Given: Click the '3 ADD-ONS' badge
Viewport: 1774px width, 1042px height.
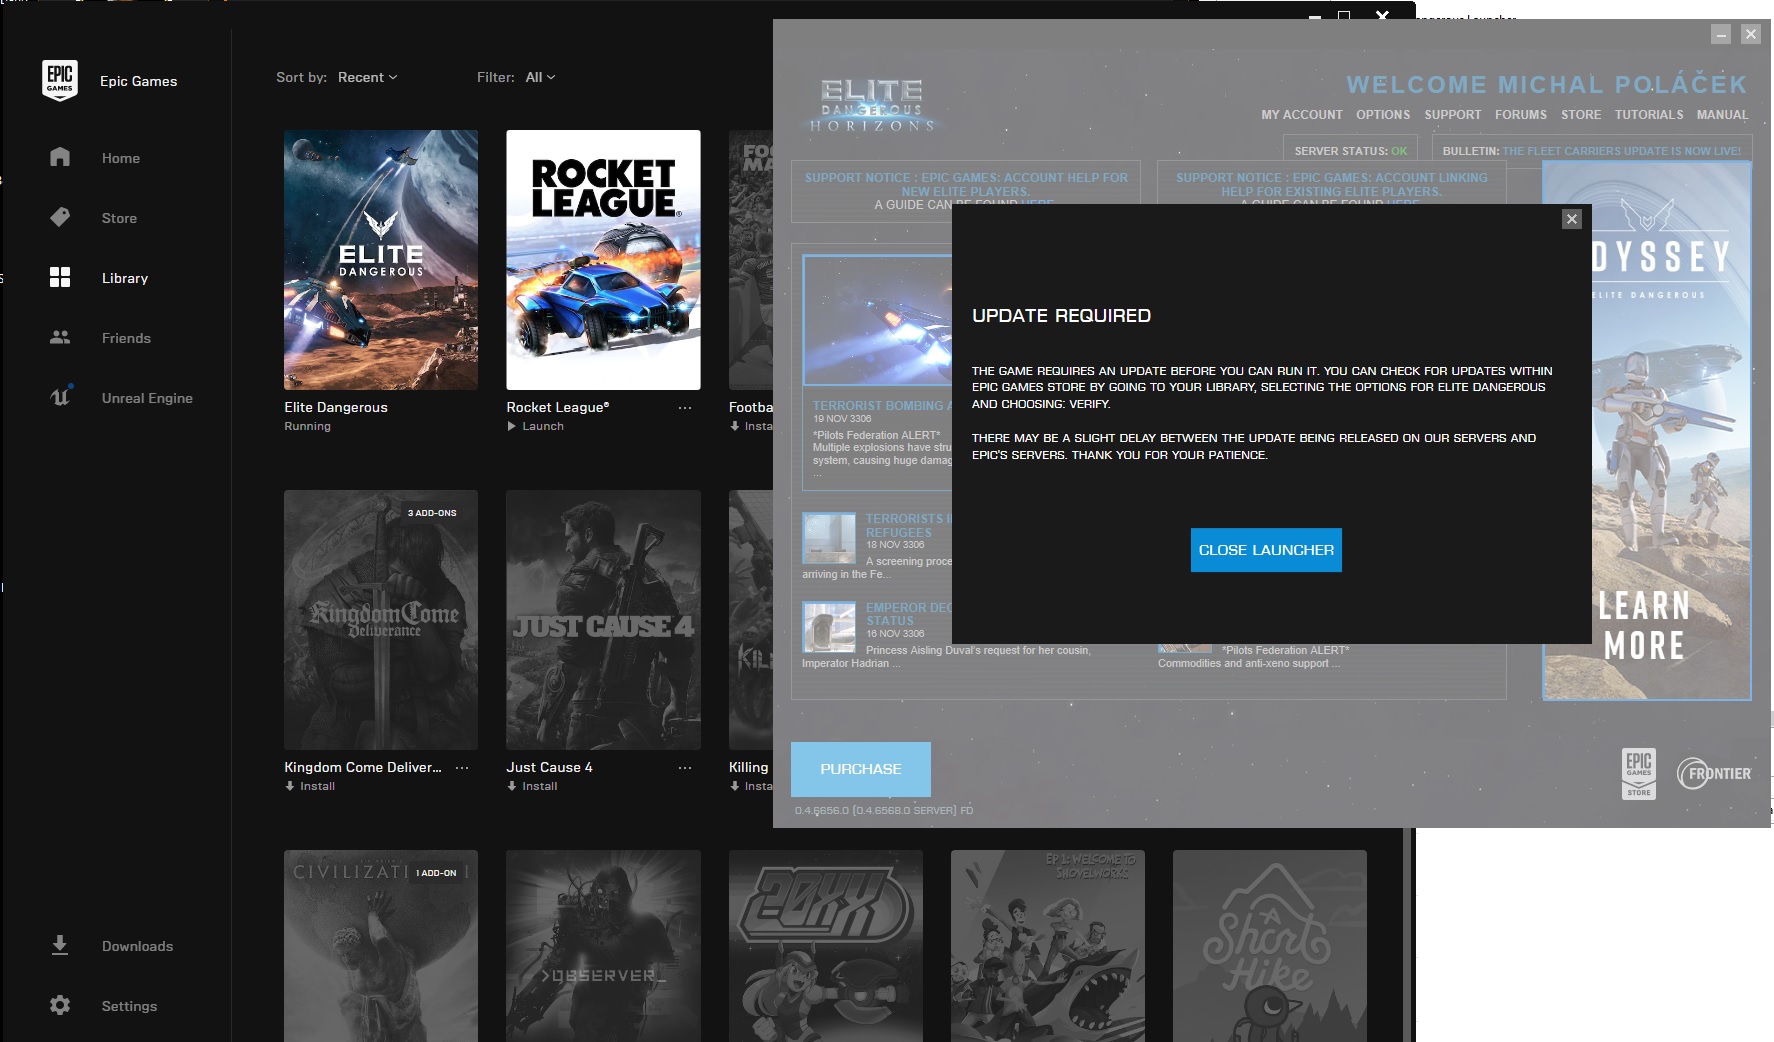Looking at the screenshot, I should [x=432, y=513].
